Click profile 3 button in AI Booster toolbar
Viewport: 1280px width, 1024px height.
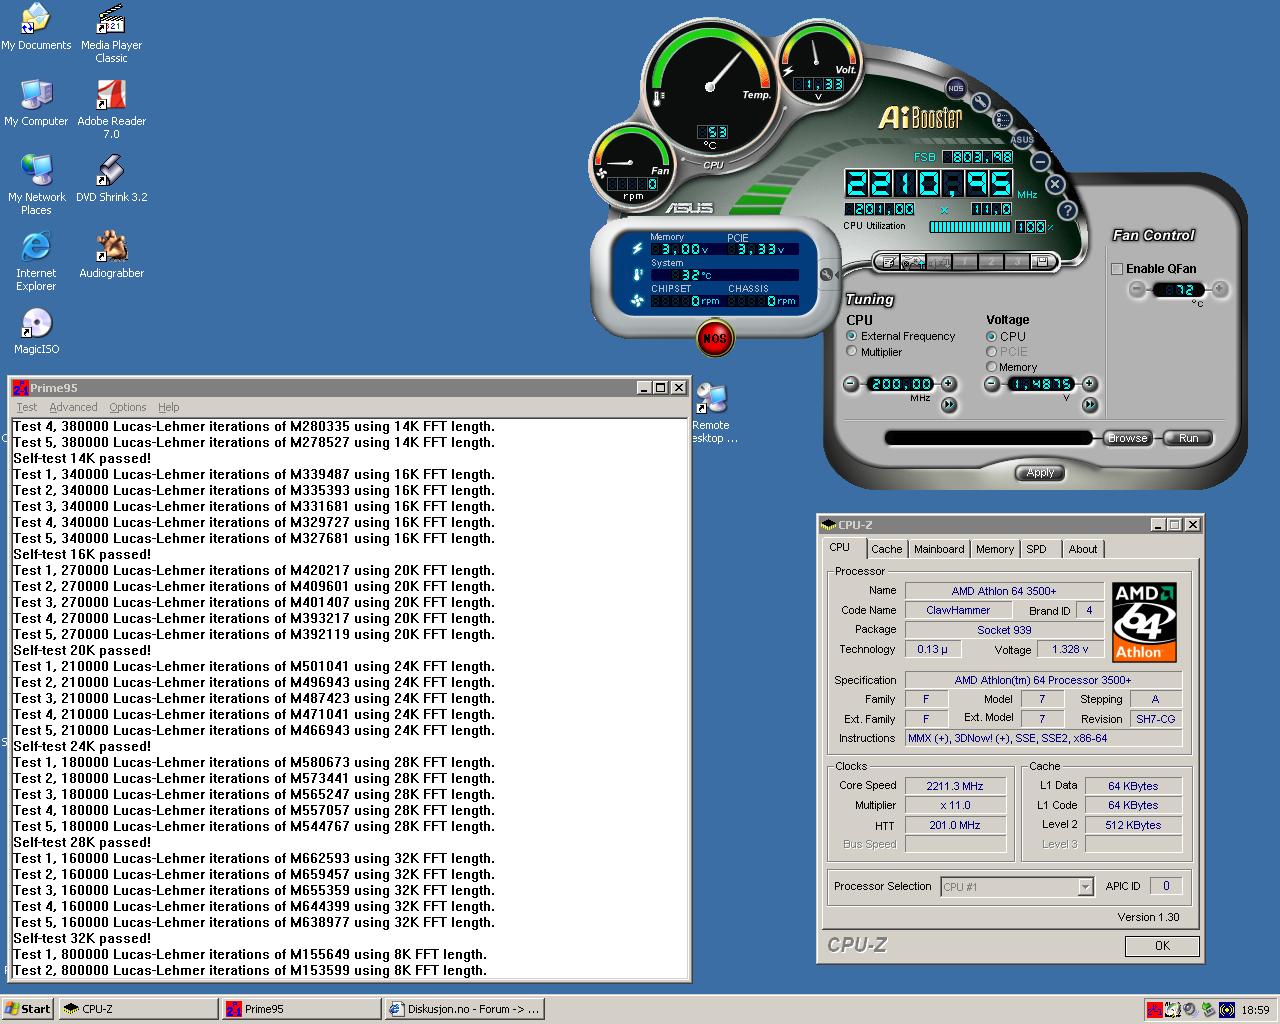click(1017, 262)
